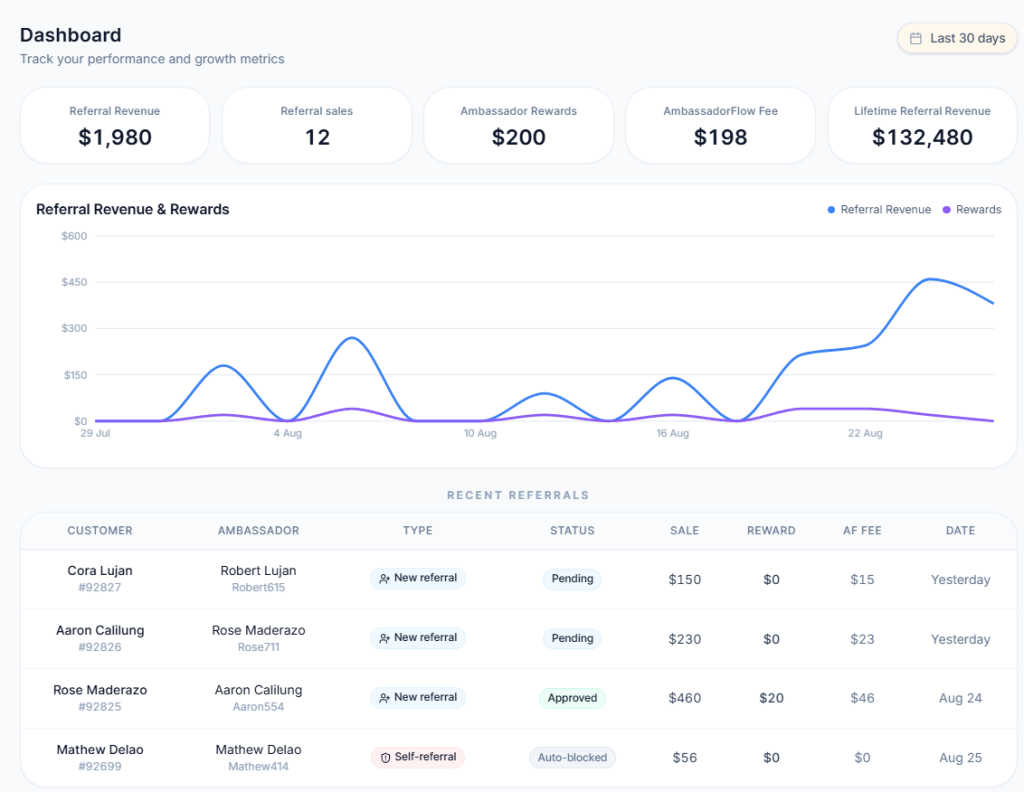Click the RECENT REFERRALS heading

(x=518, y=495)
